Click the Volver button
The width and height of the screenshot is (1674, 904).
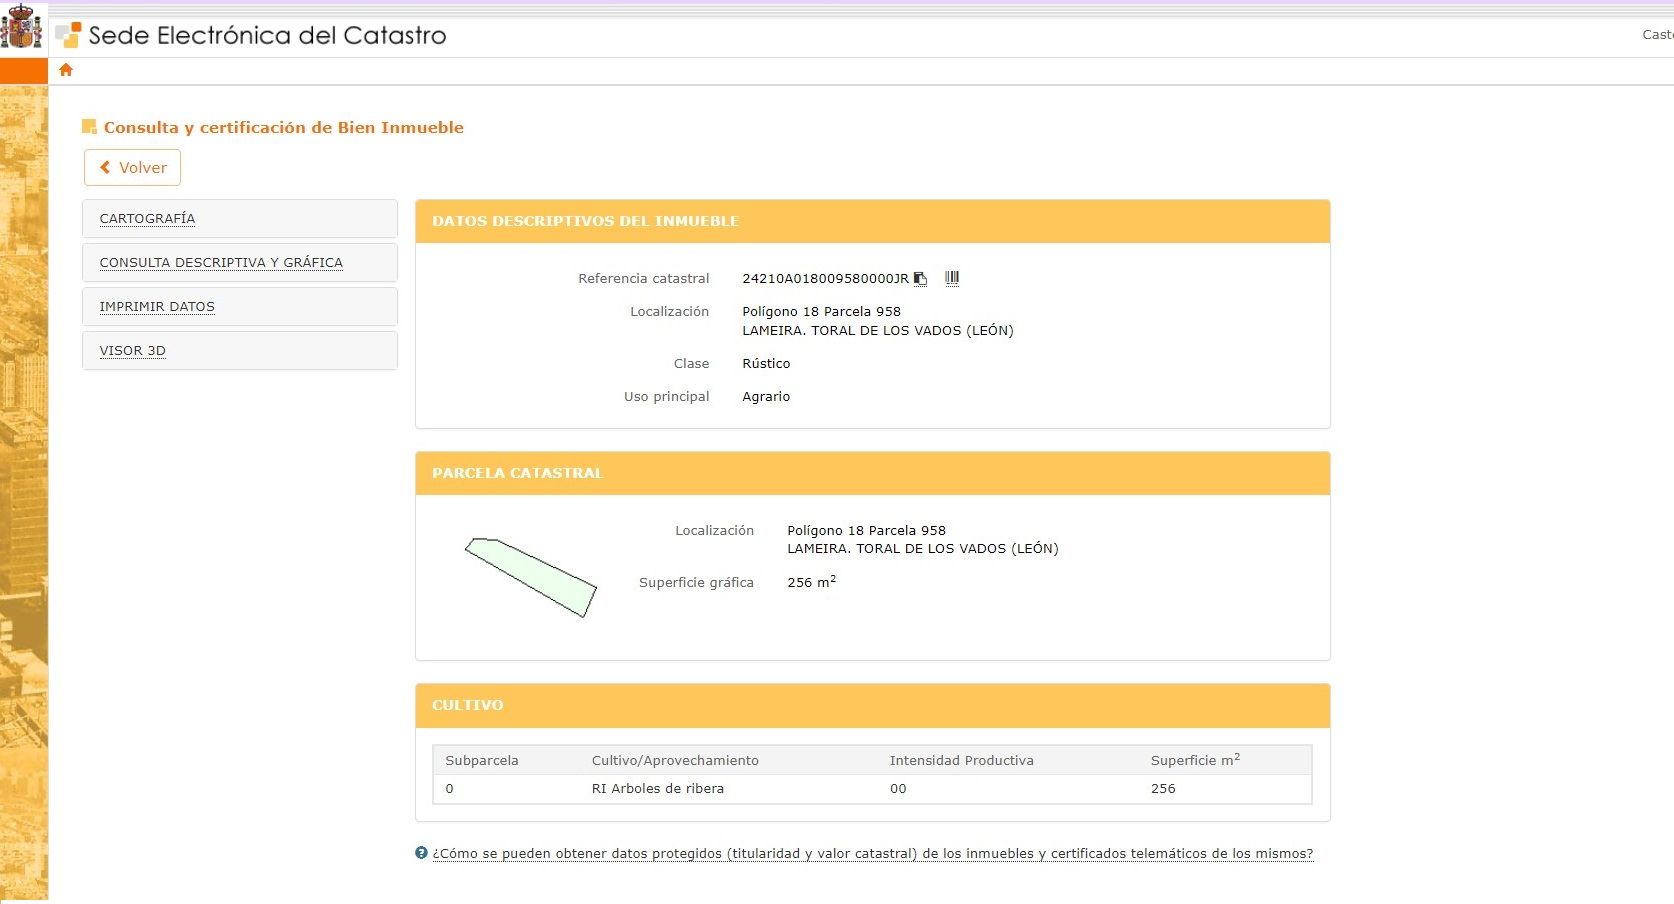pos(132,167)
